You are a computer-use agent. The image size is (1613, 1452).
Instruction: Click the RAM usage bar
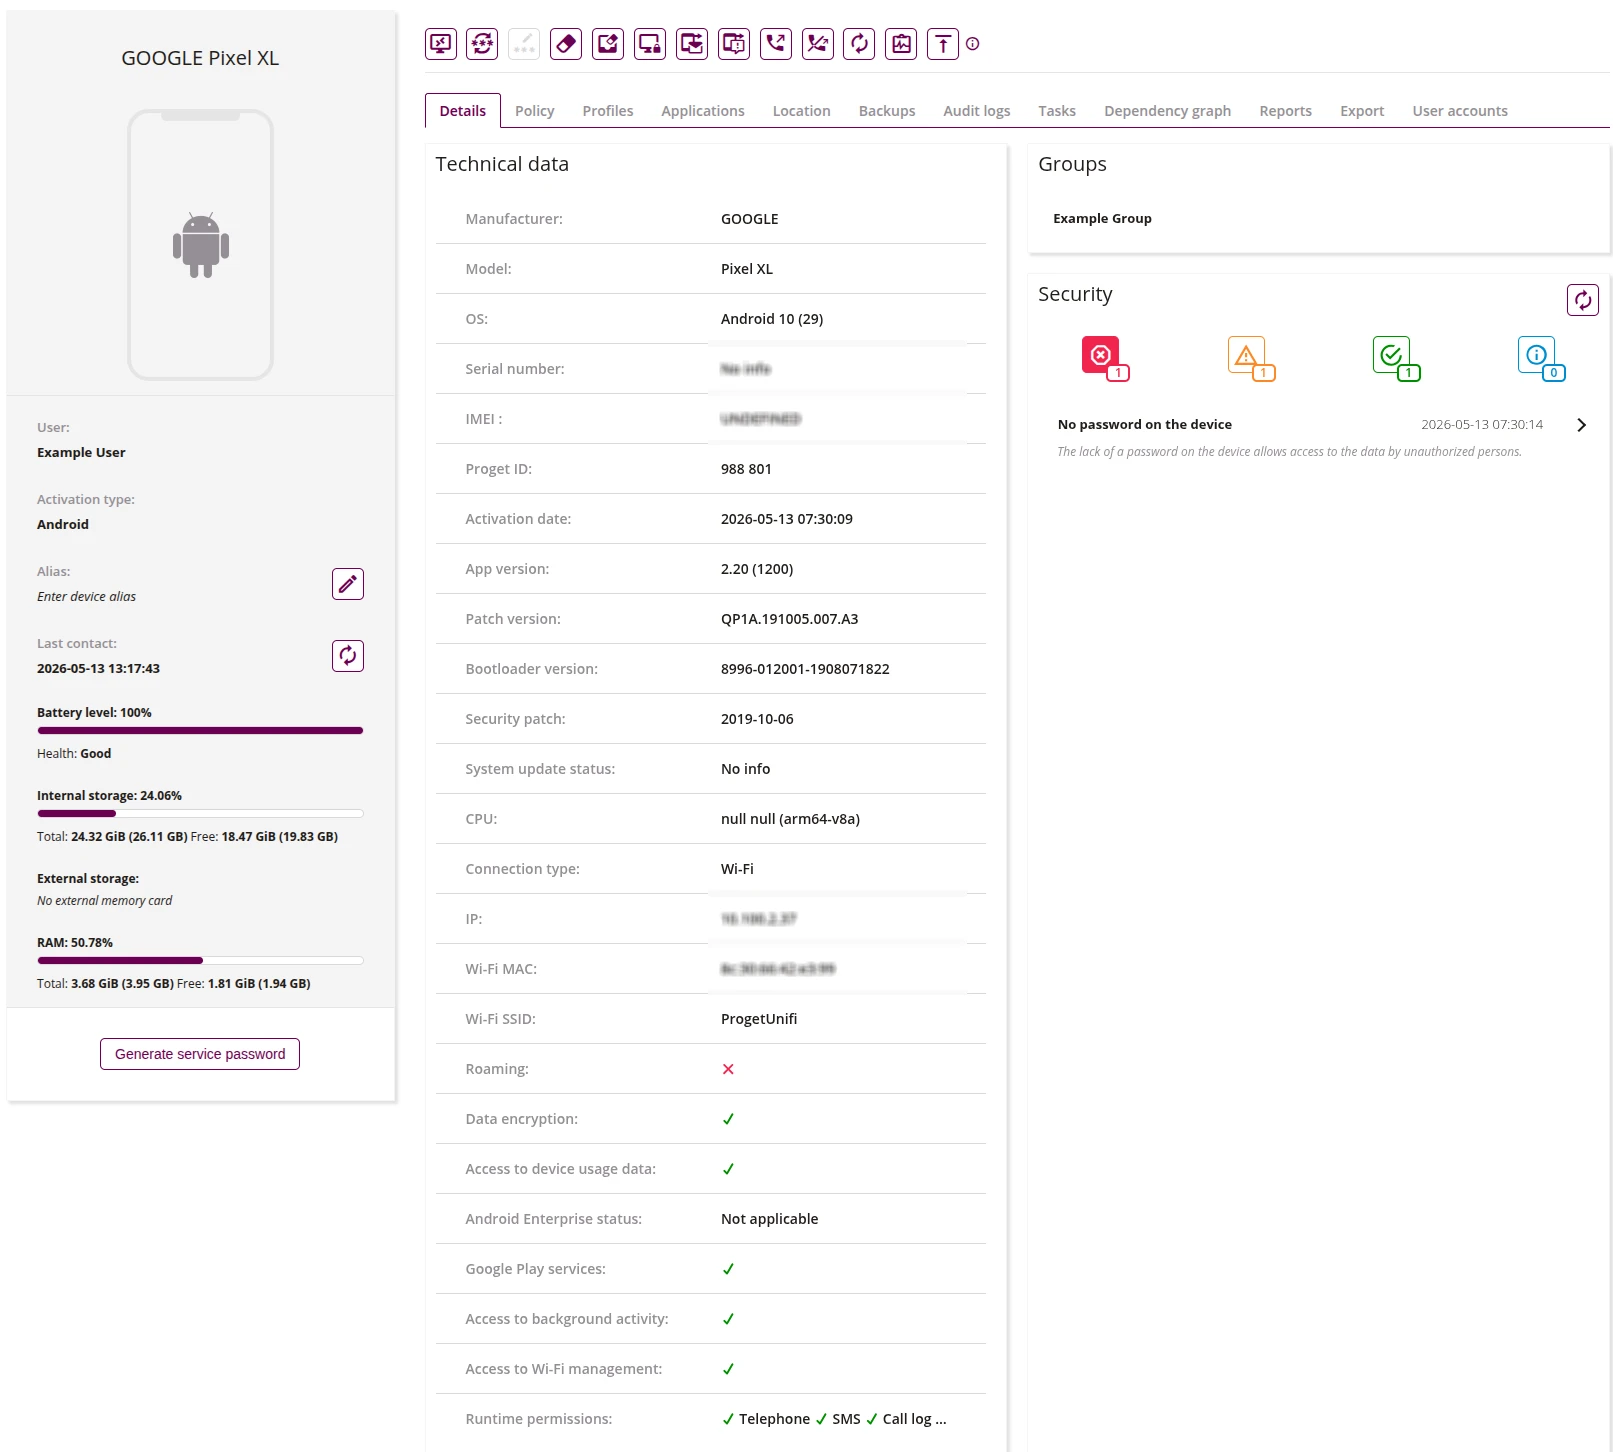click(x=200, y=961)
